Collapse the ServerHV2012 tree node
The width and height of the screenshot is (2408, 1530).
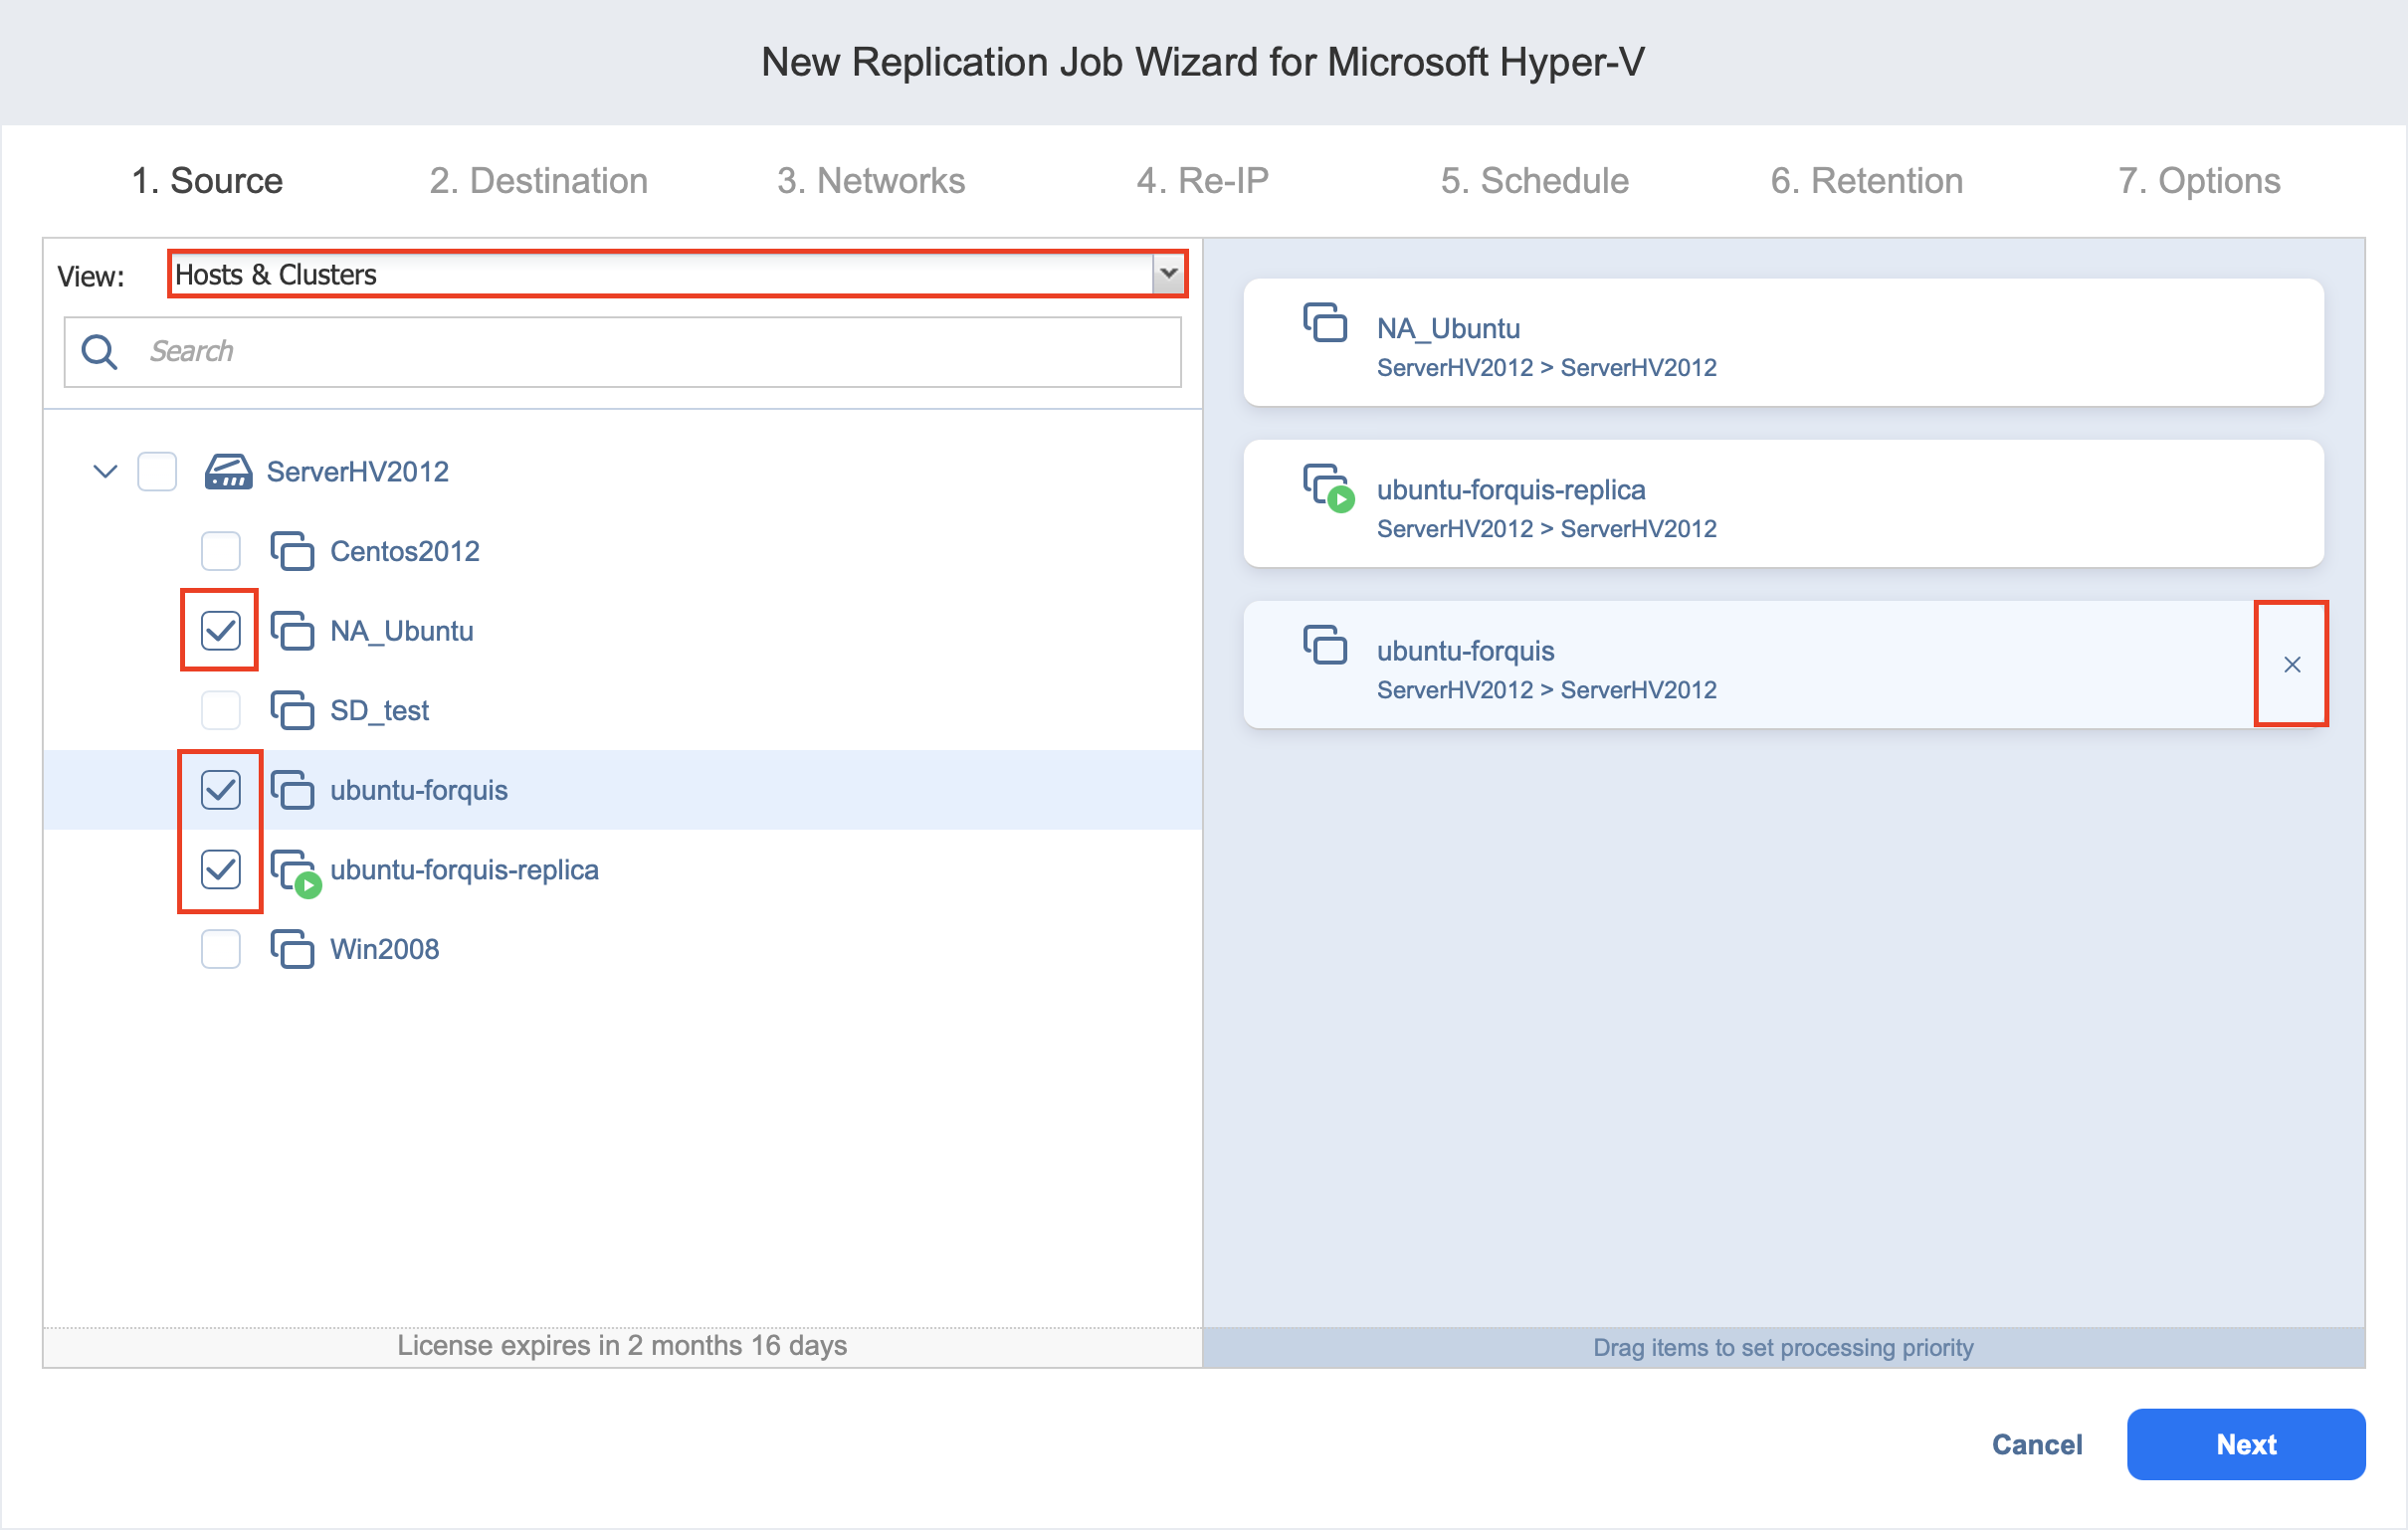click(105, 472)
